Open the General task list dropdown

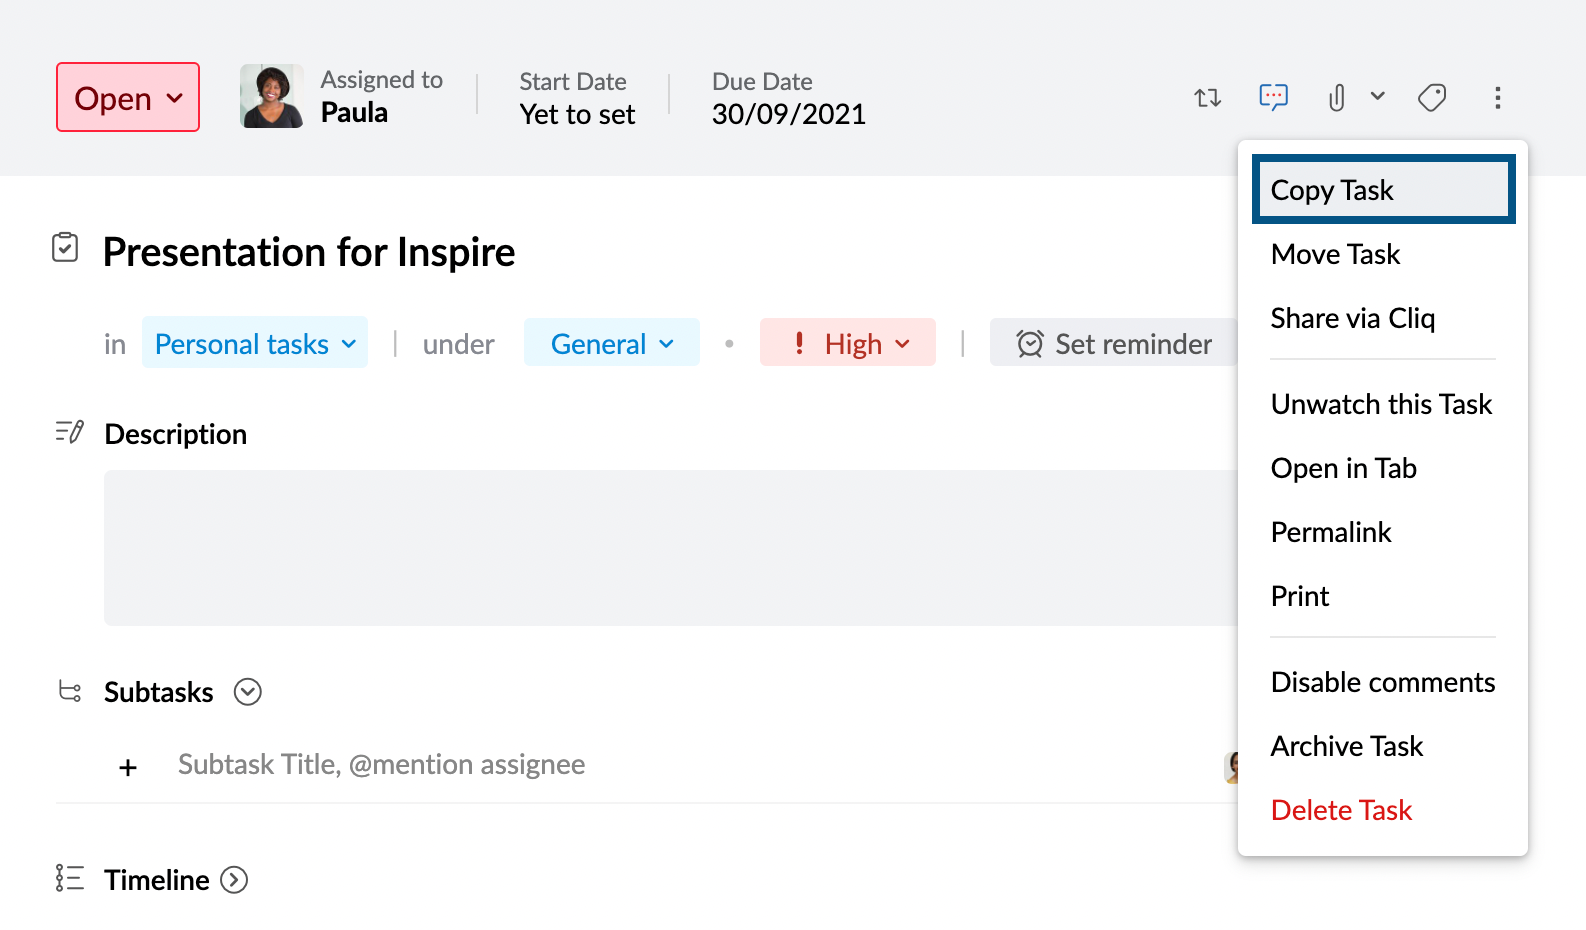coord(611,343)
